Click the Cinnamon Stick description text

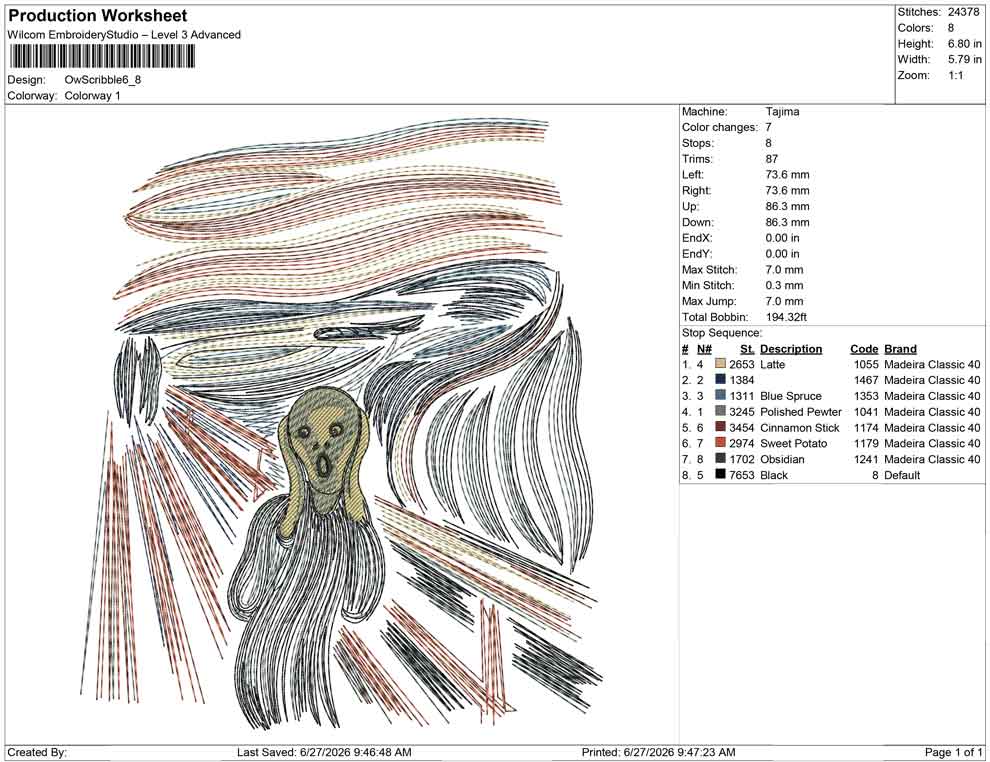coord(800,427)
